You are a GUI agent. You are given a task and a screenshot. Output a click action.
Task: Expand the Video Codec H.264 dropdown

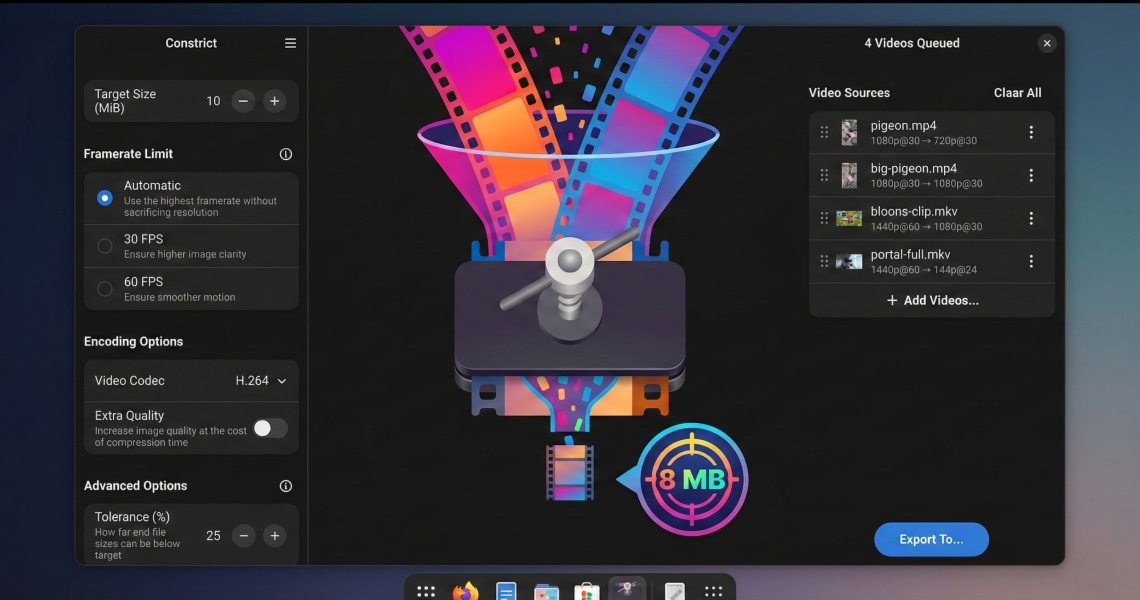click(x=260, y=381)
